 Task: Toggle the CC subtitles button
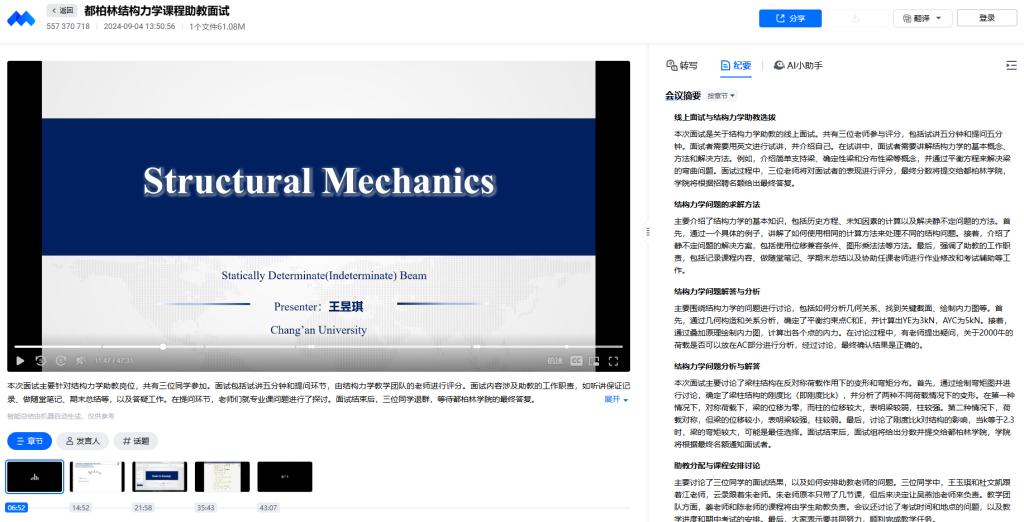click(x=576, y=360)
